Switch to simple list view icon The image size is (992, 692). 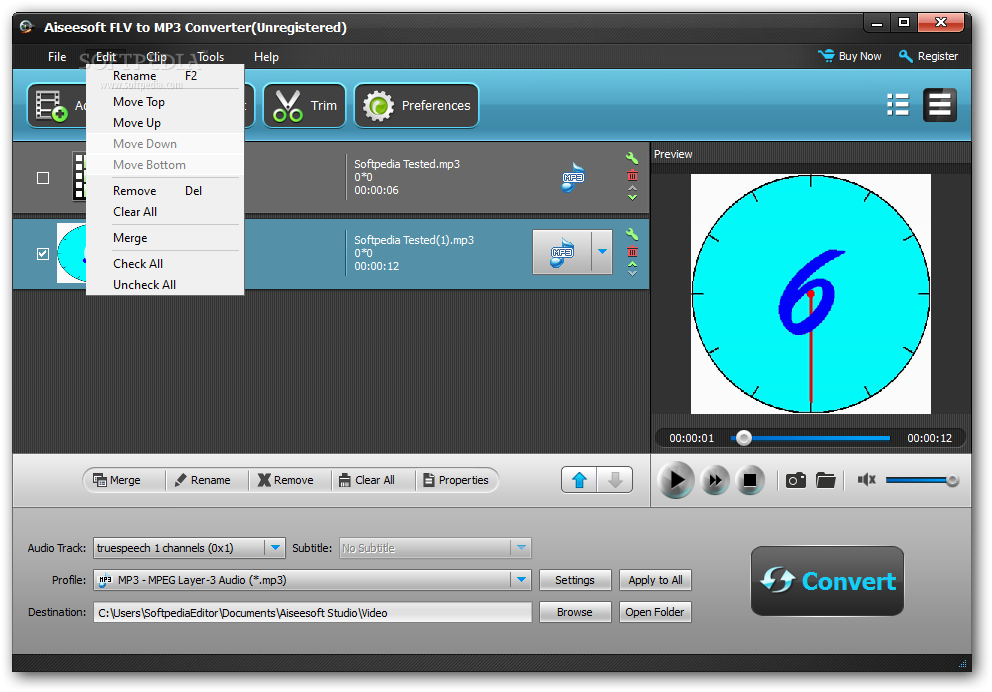[x=898, y=105]
